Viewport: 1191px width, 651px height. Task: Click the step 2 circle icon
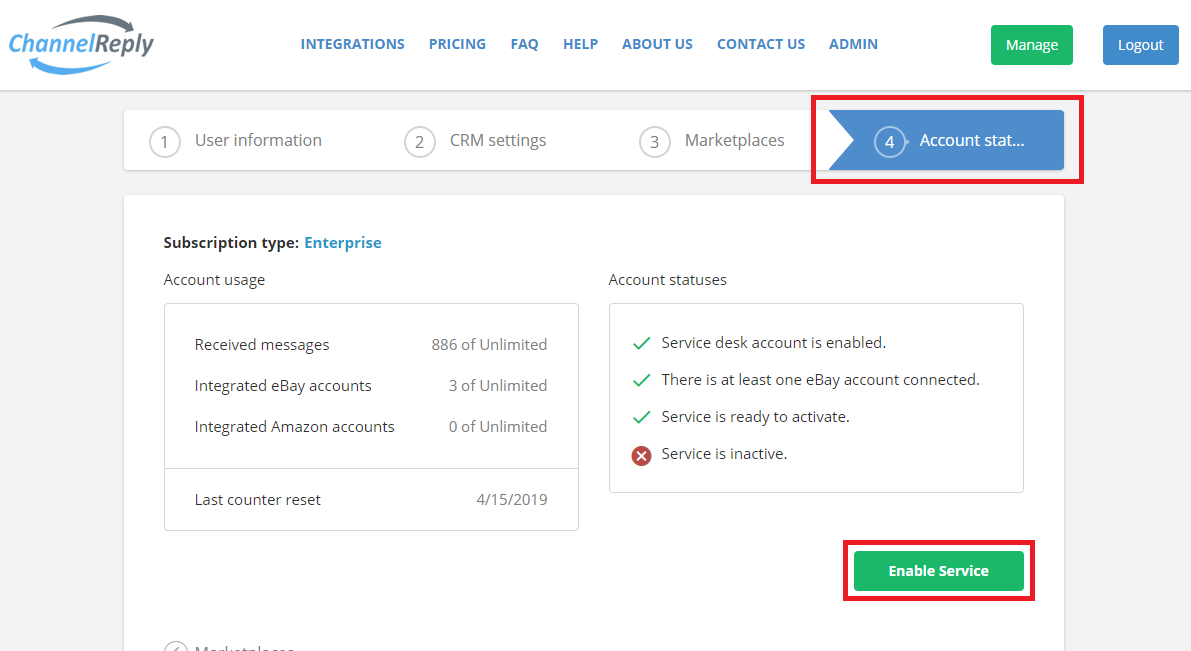420,142
